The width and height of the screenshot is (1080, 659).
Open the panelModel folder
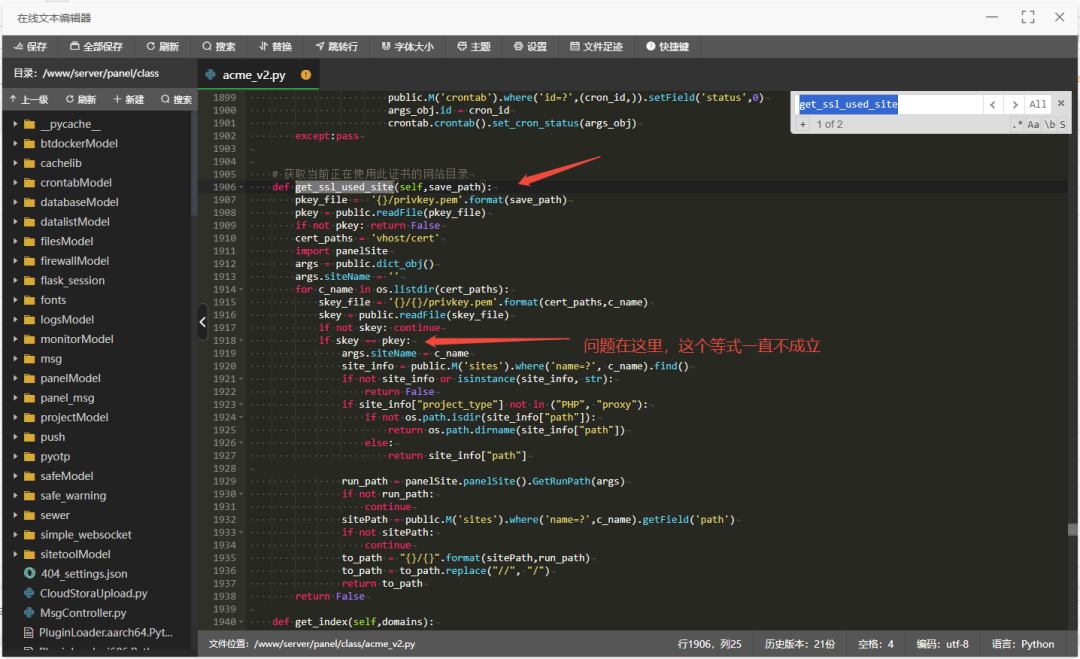tap(70, 378)
